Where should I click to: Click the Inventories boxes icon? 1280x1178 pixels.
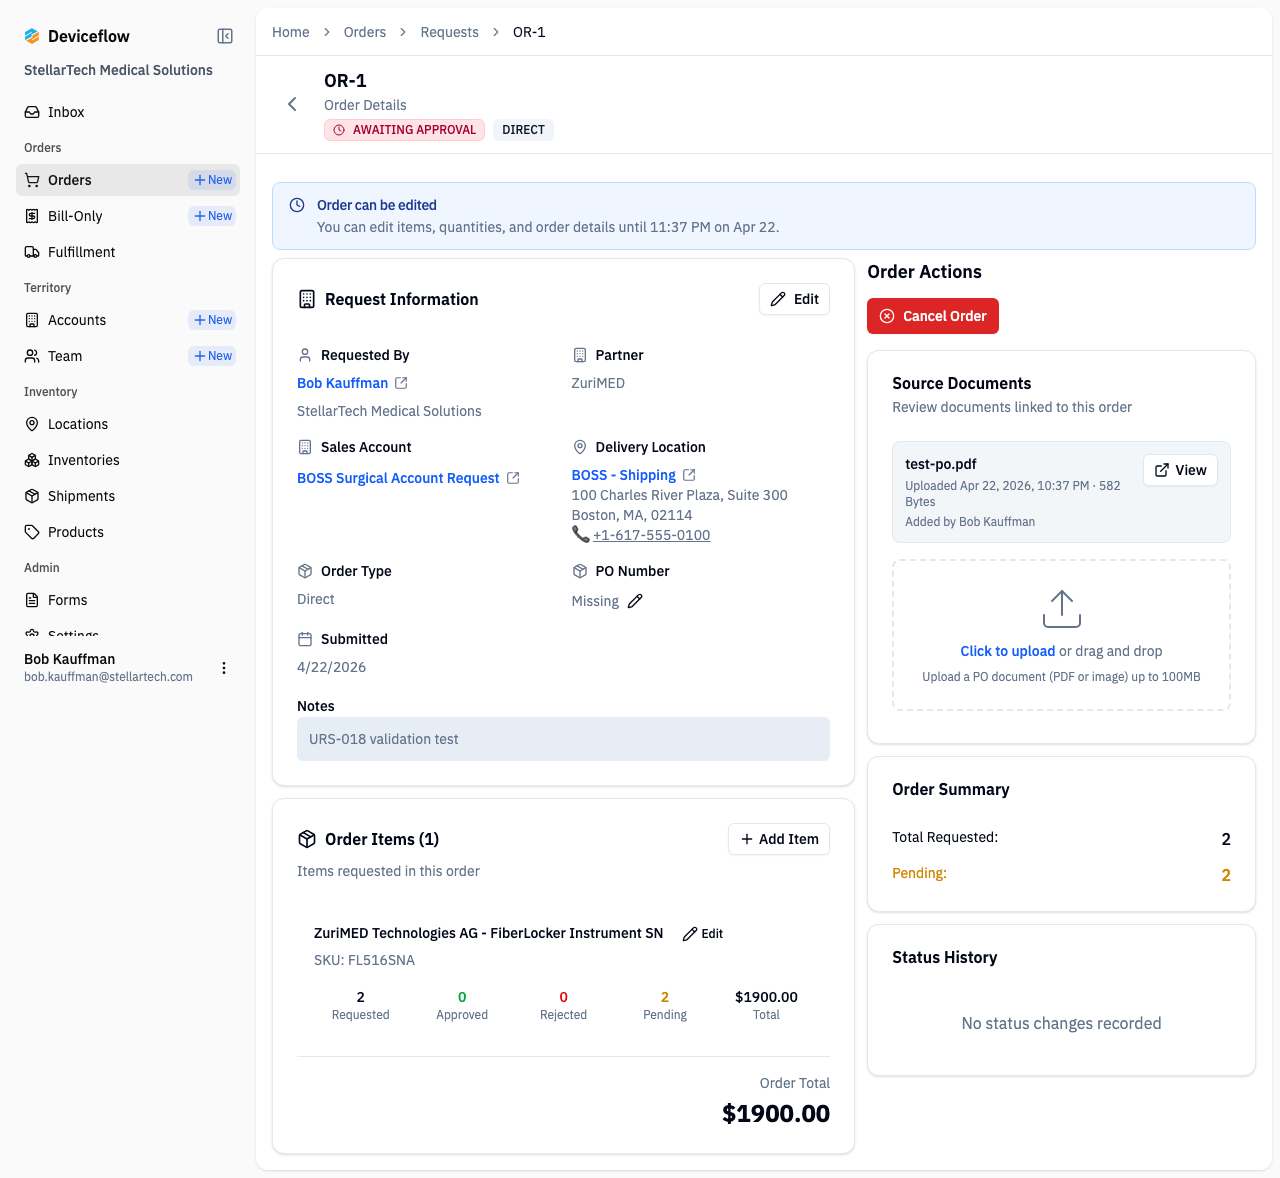pyautogui.click(x=32, y=460)
